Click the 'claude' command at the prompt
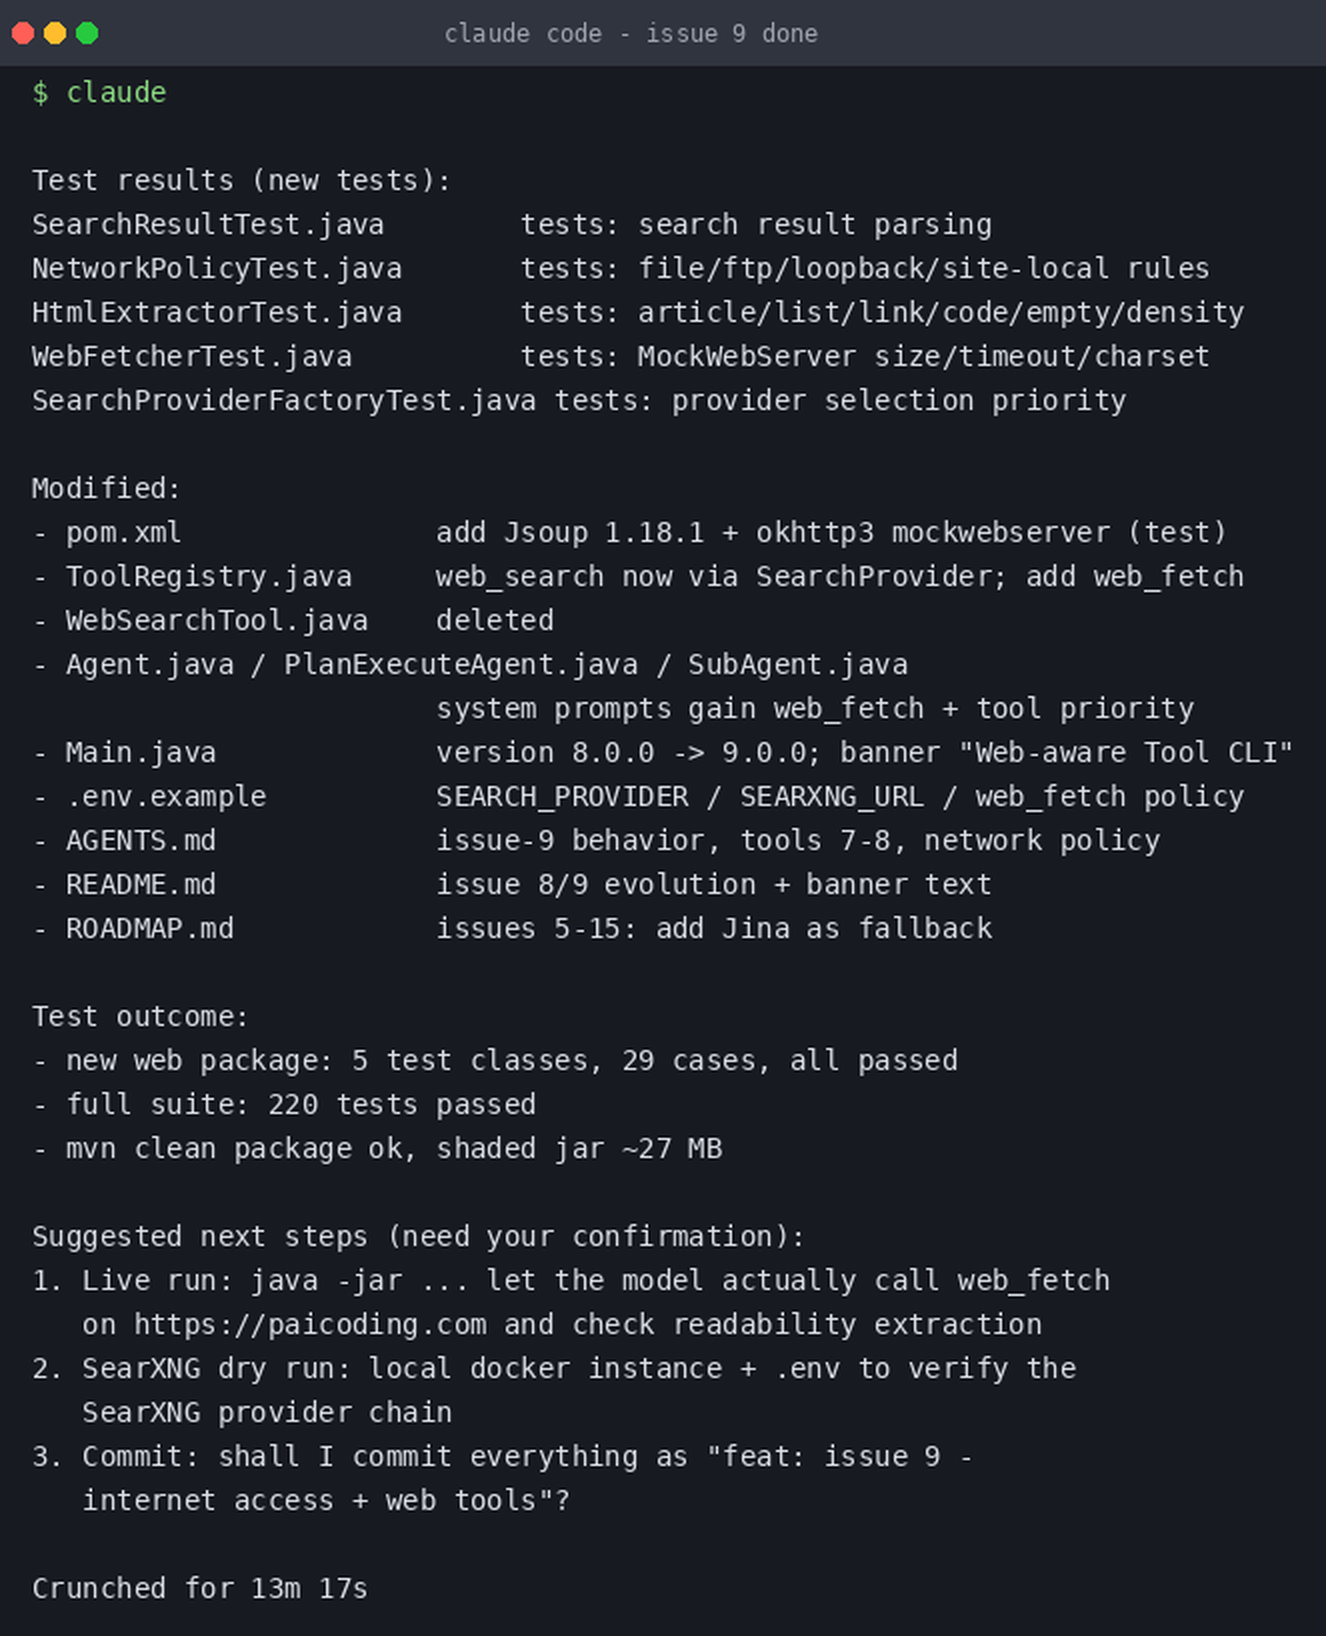The height and width of the screenshot is (1636, 1326). 116,92
